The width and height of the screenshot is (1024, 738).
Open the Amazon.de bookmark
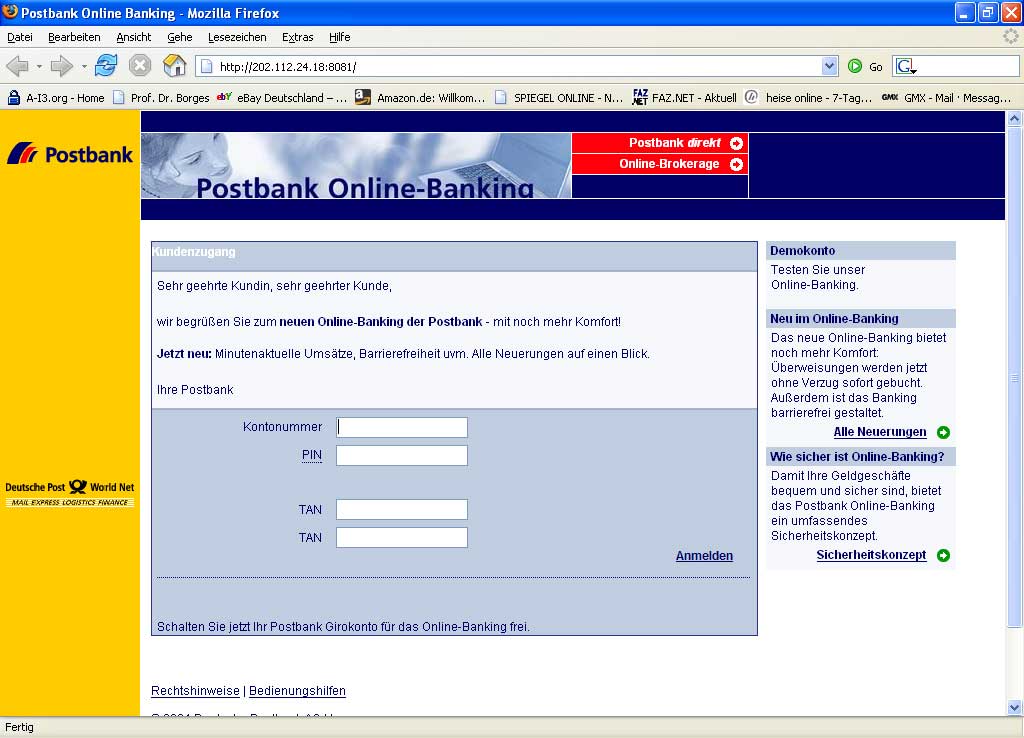(421, 98)
